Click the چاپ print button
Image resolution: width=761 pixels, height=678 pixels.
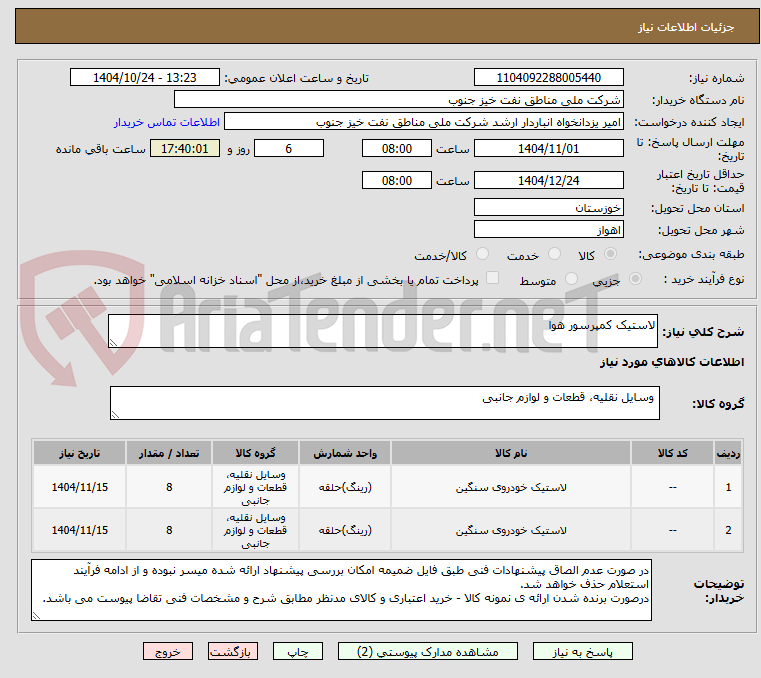(298, 651)
